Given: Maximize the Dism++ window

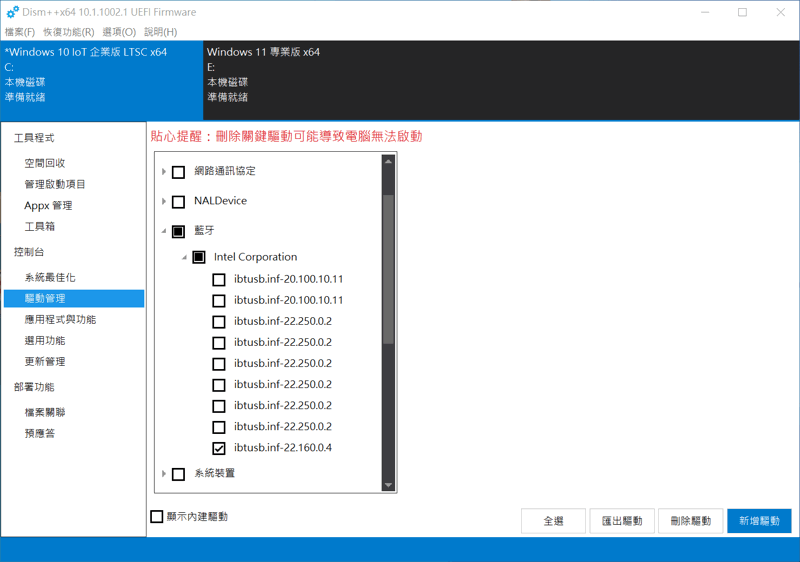Looking at the screenshot, I should coord(742,12).
